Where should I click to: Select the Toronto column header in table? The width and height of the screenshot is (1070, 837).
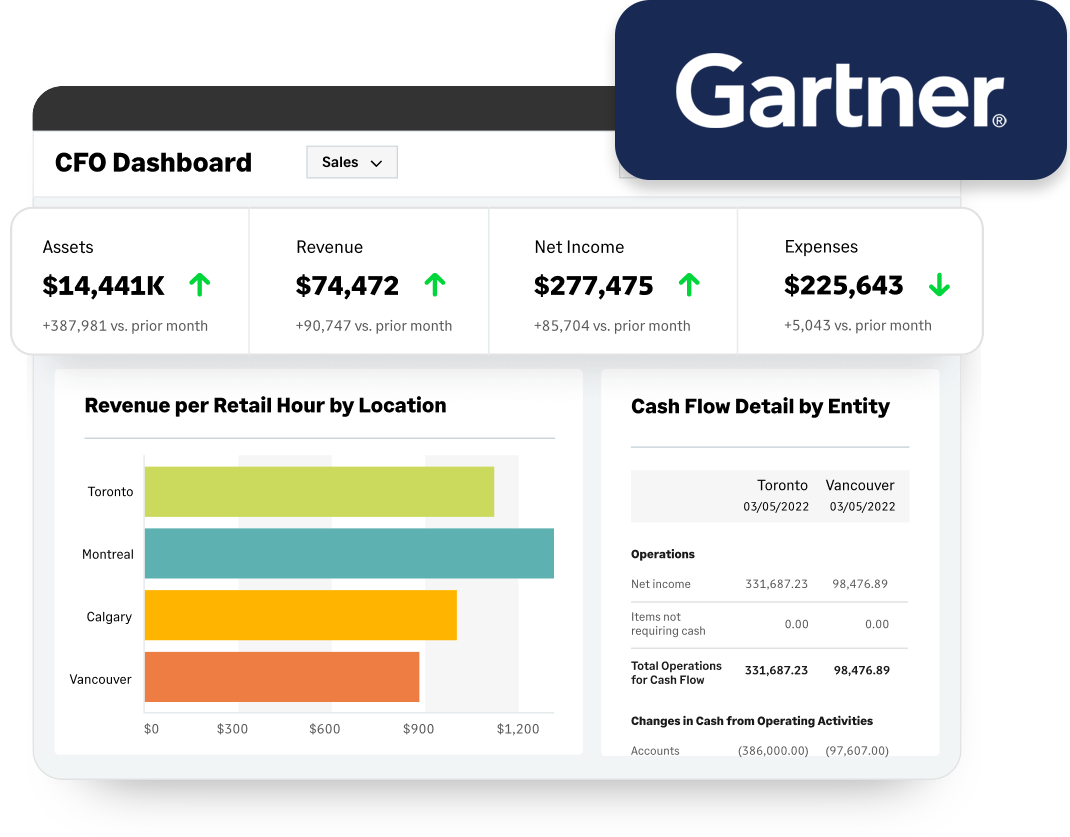pos(782,485)
